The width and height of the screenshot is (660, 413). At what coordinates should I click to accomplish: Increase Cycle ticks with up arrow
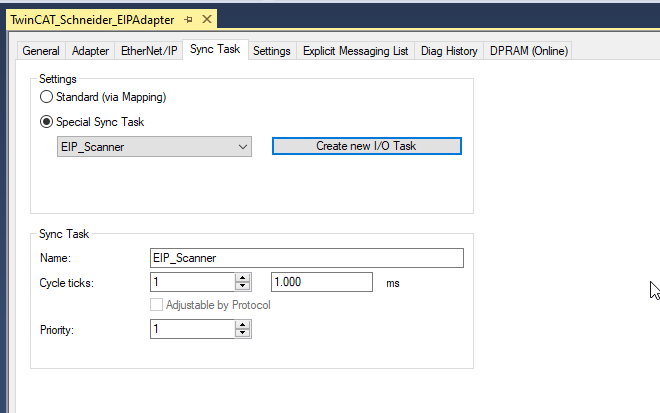(x=243, y=277)
